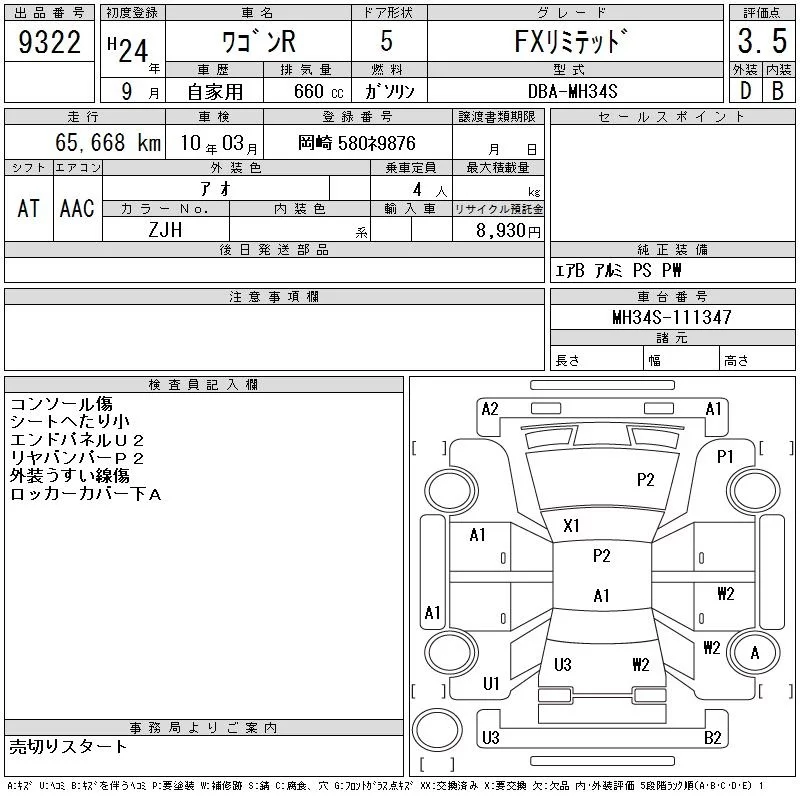
Task: Select fuel type ガソリン
Action: [389, 91]
